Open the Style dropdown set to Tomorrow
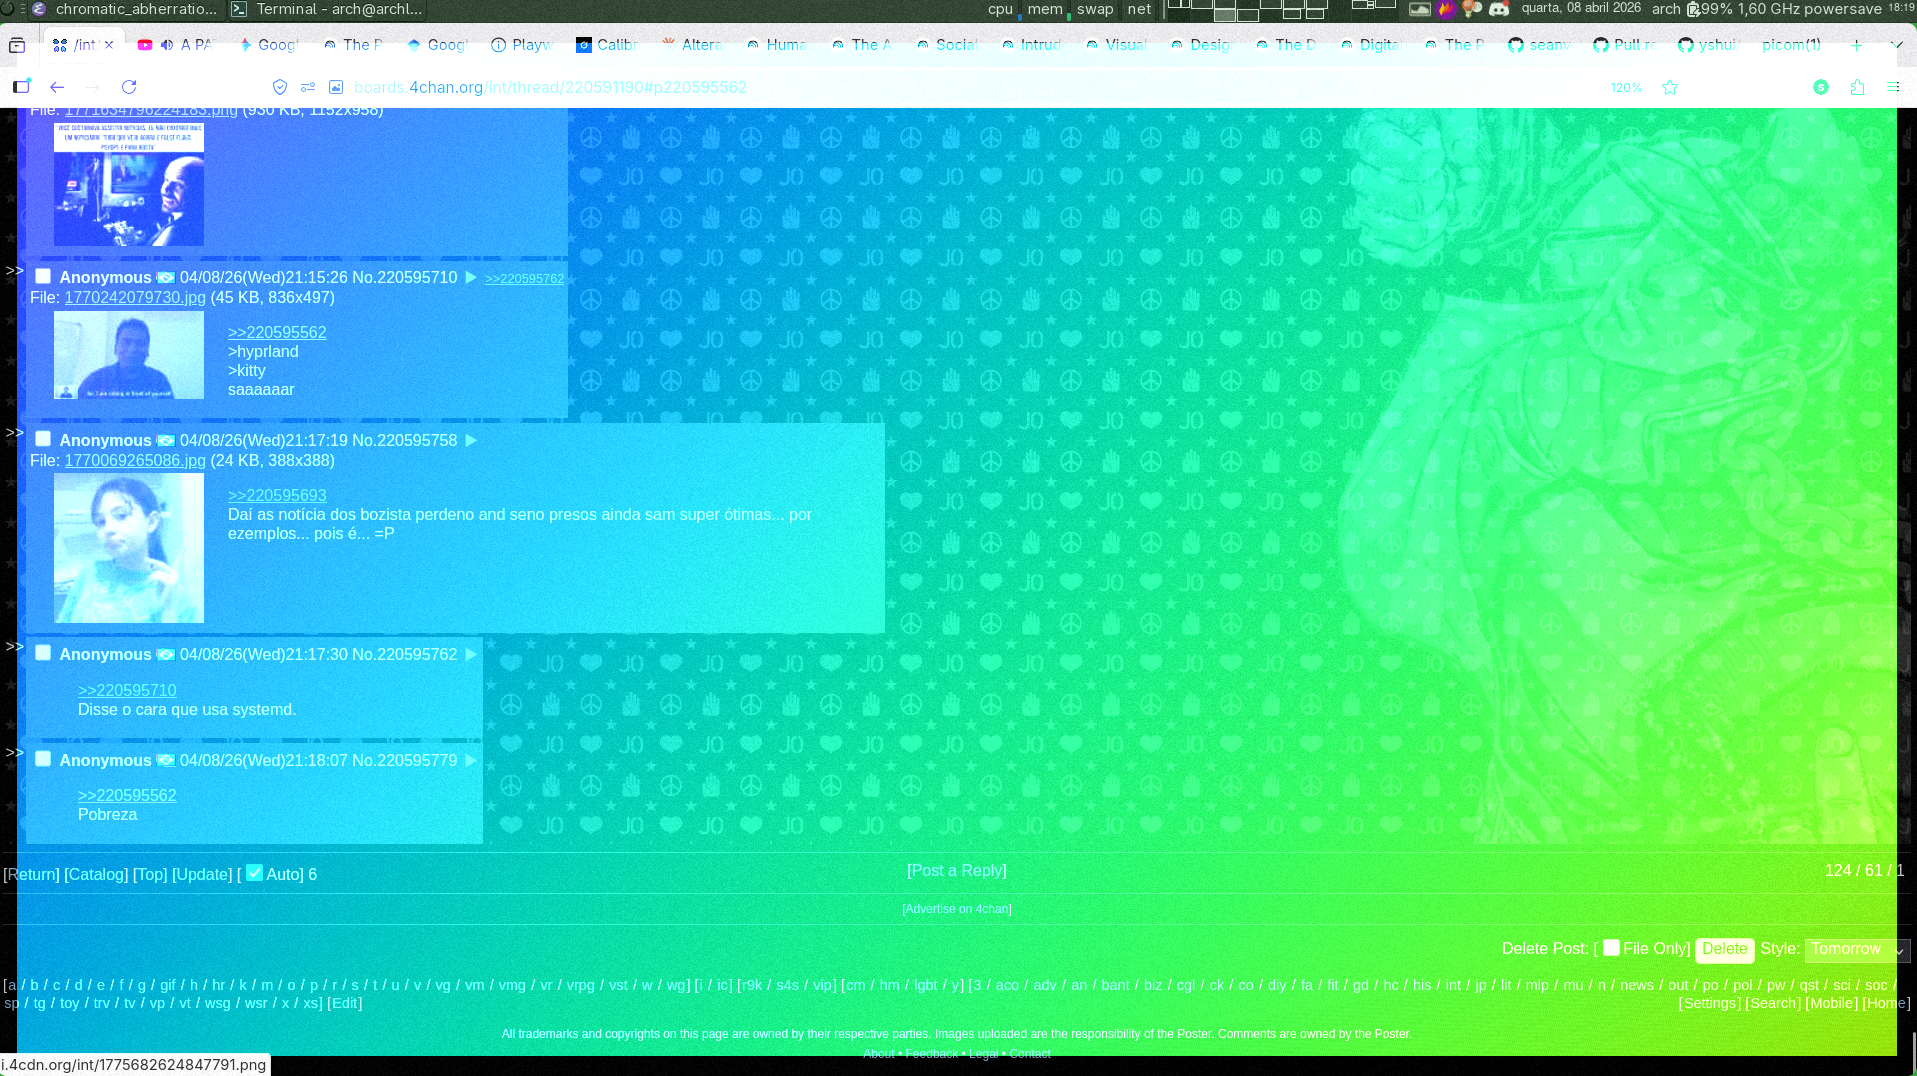Screen dimensions: 1917x1076 point(1857,949)
